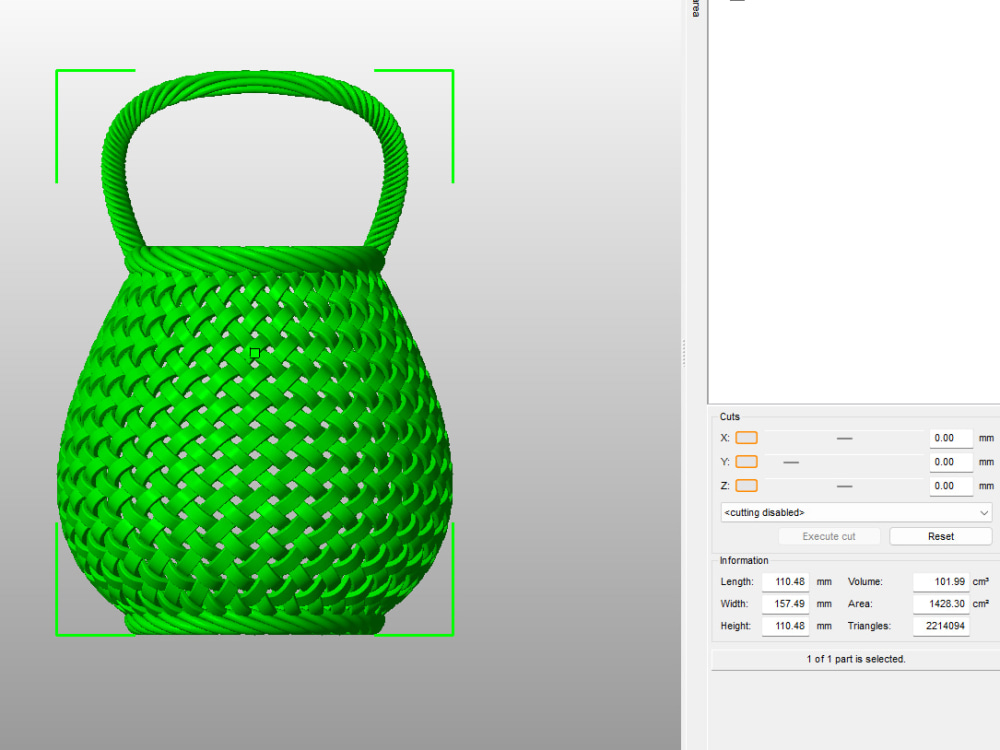
Task: Click the X cut value field
Action: (x=951, y=438)
